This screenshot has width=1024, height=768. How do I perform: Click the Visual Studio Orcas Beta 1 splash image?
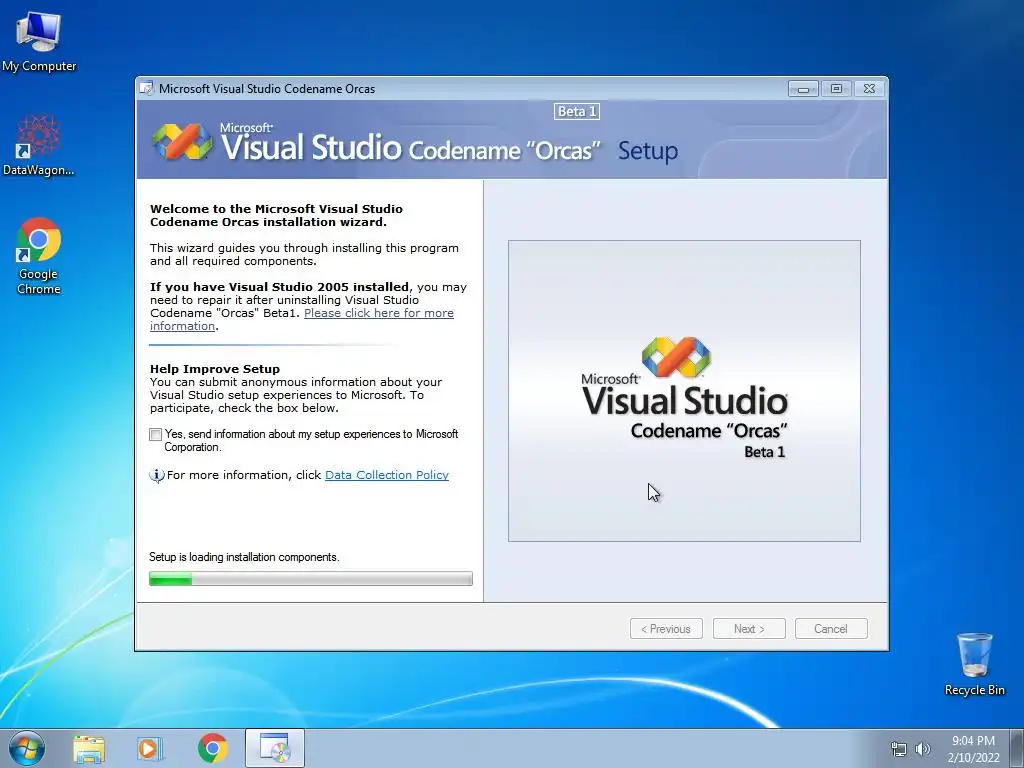coord(684,391)
